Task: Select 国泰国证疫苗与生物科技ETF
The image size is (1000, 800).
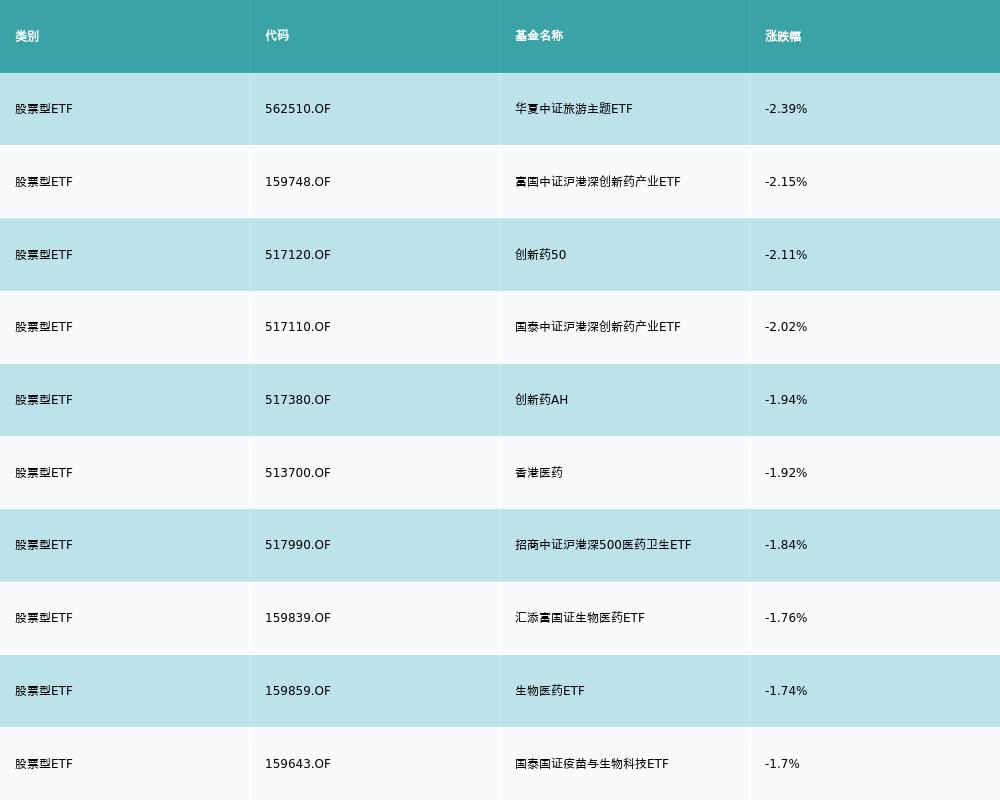Action: click(589, 763)
